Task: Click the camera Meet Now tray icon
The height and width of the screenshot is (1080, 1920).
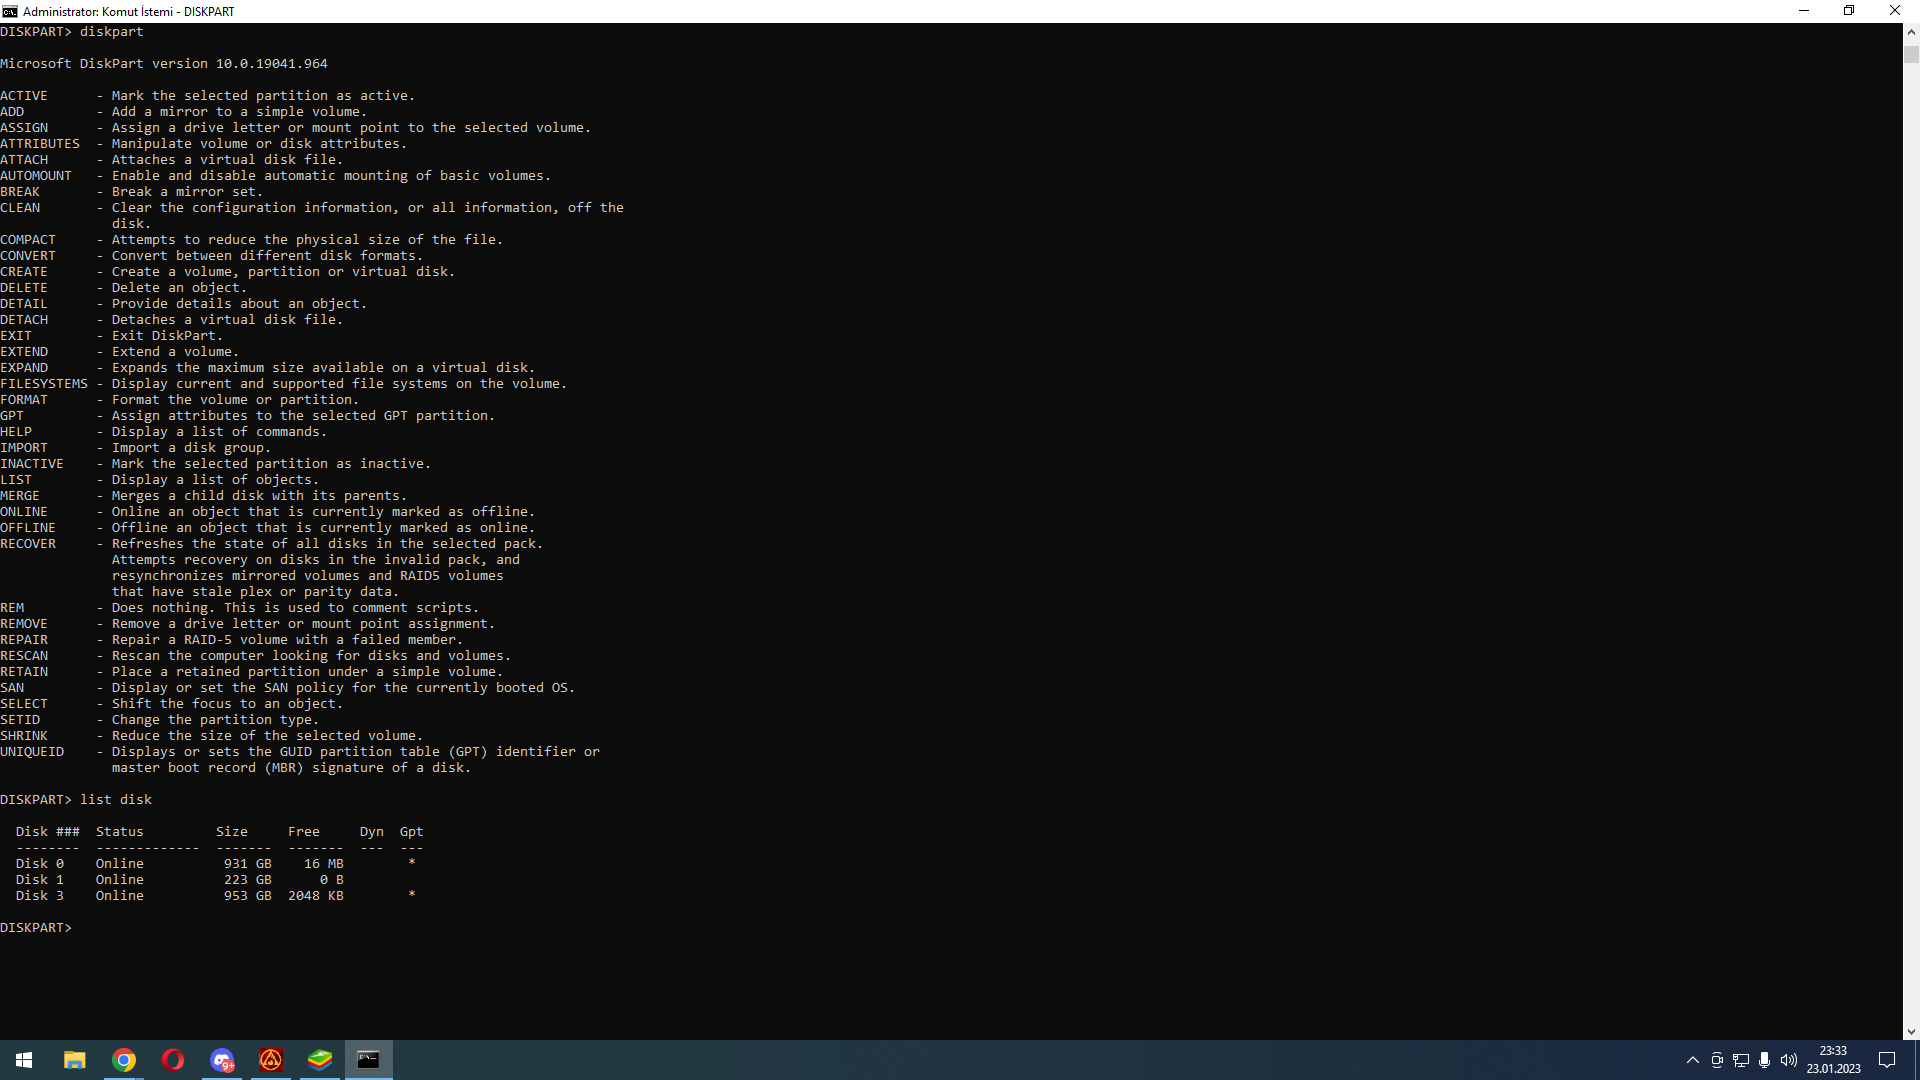Action: tap(1717, 1060)
